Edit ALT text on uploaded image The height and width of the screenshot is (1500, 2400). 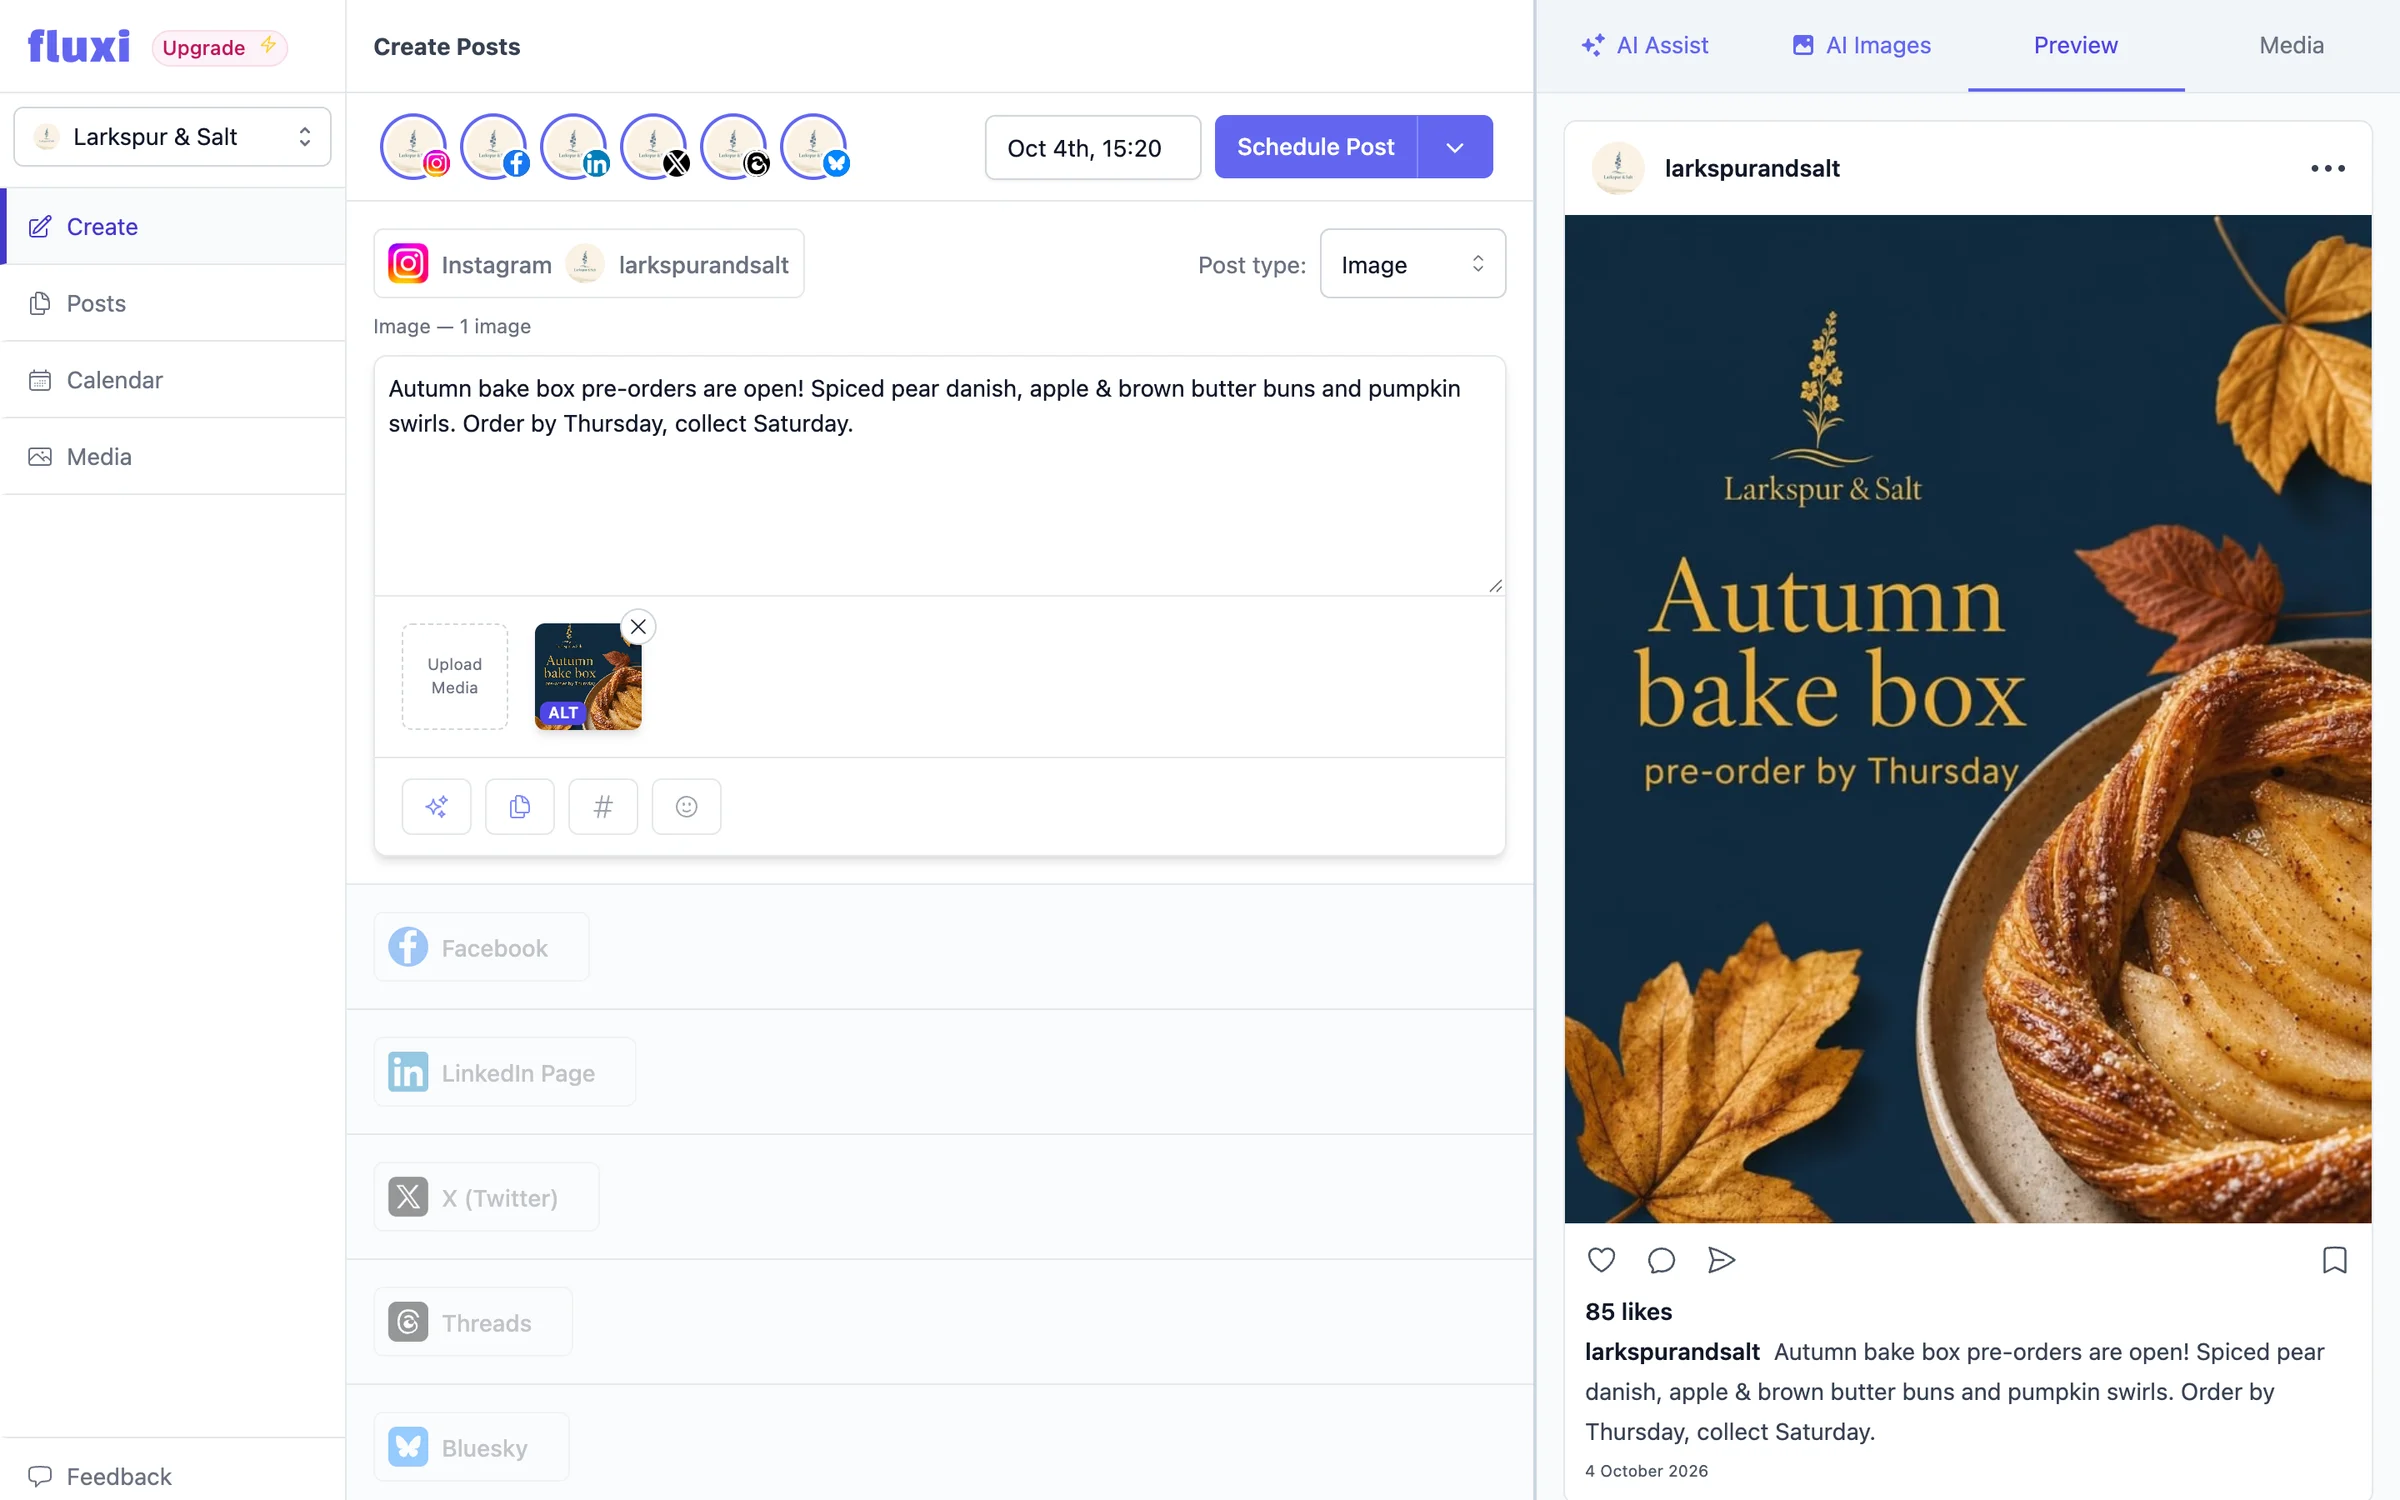coord(563,712)
